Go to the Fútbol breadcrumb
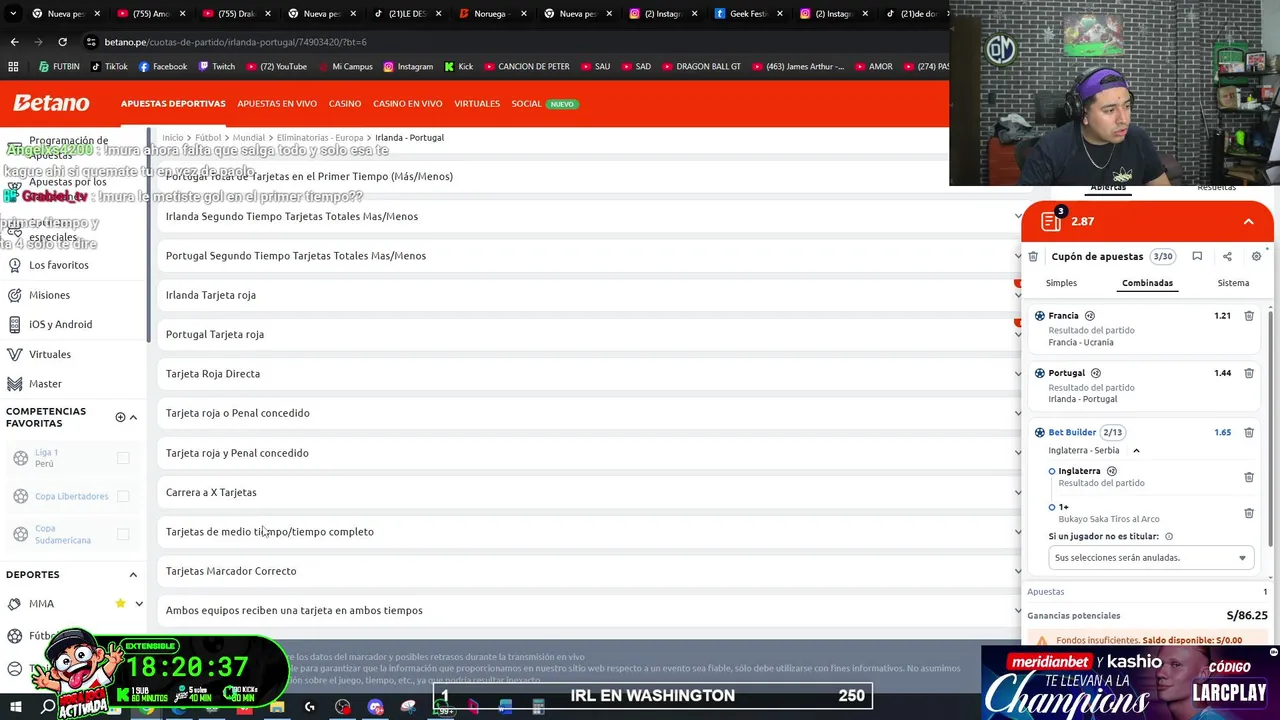Viewport: 1280px width, 720px height. point(208,138)
